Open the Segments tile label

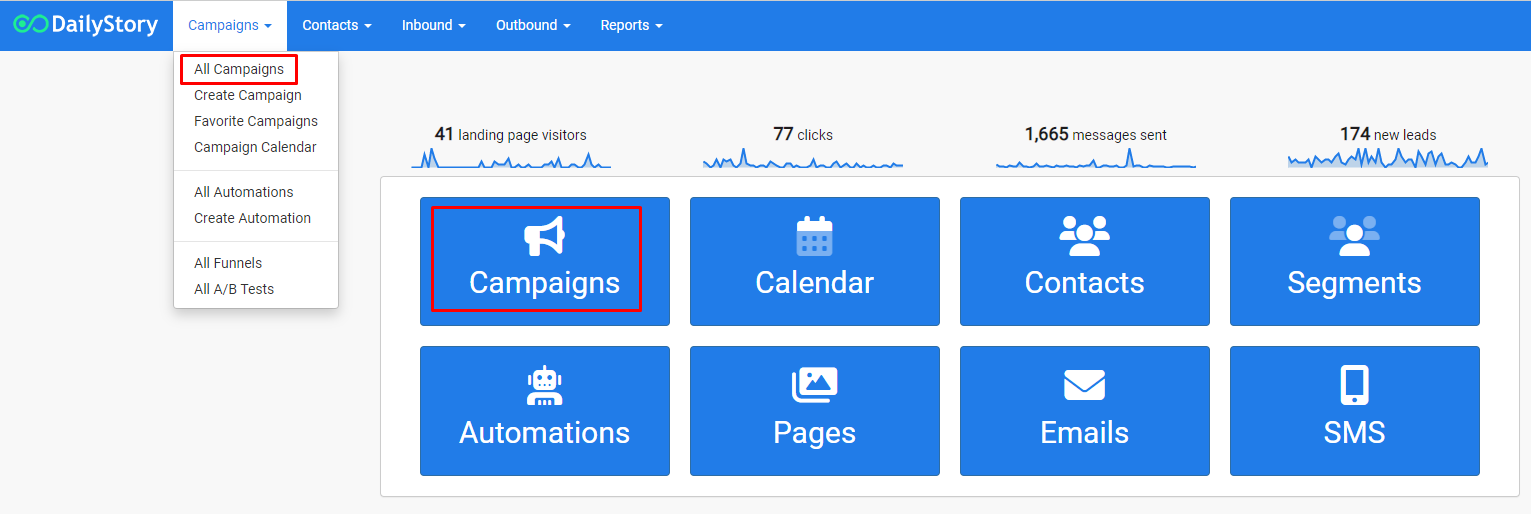[x=1354, y=283]
